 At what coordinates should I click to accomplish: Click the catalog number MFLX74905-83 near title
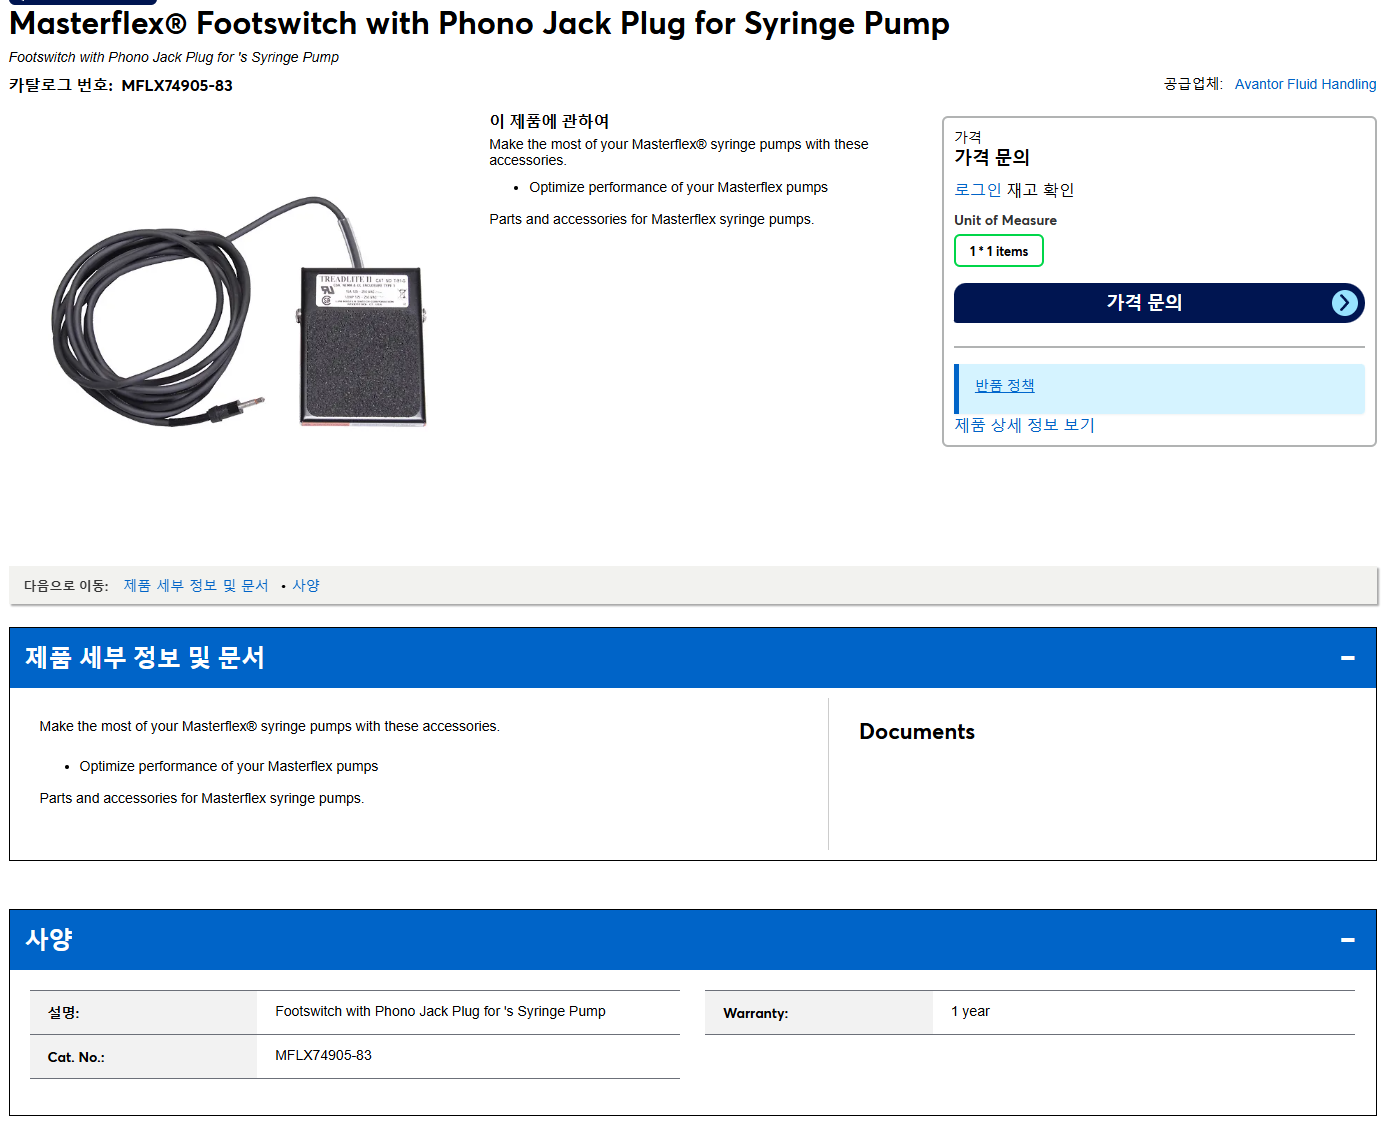(x=177, y=85)
